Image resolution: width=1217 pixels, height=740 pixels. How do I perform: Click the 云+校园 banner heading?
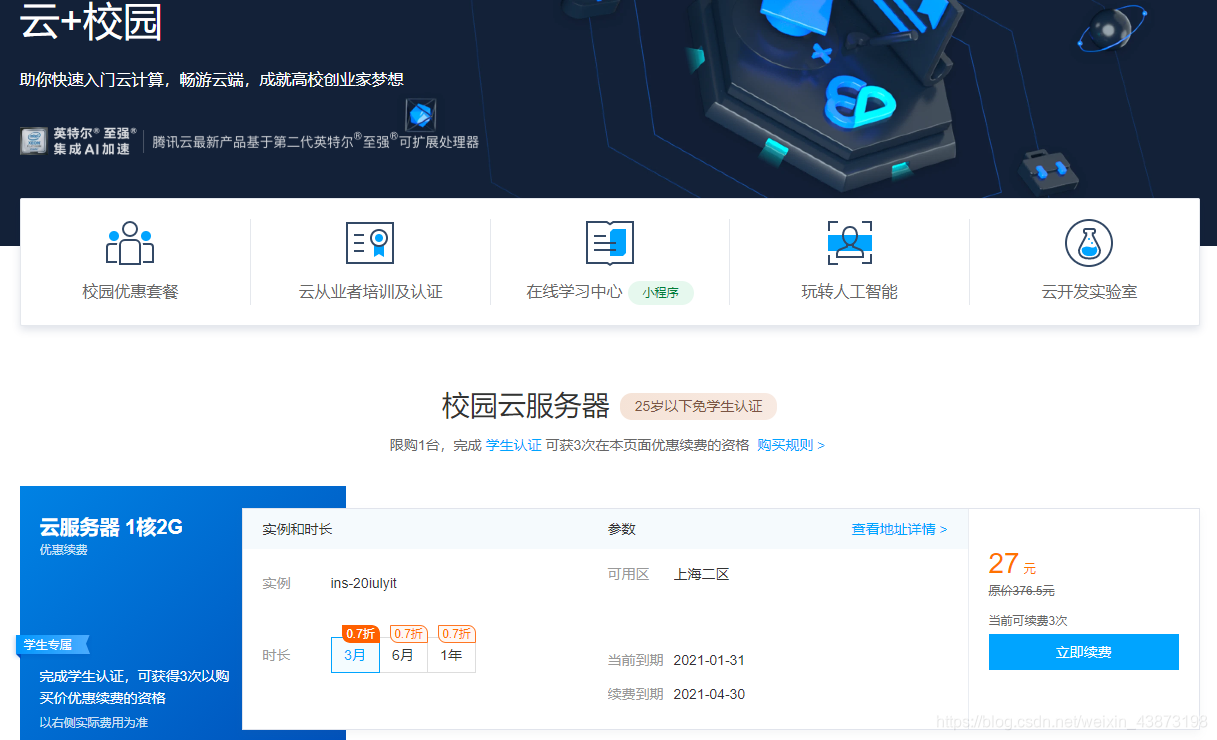point(91,22)
